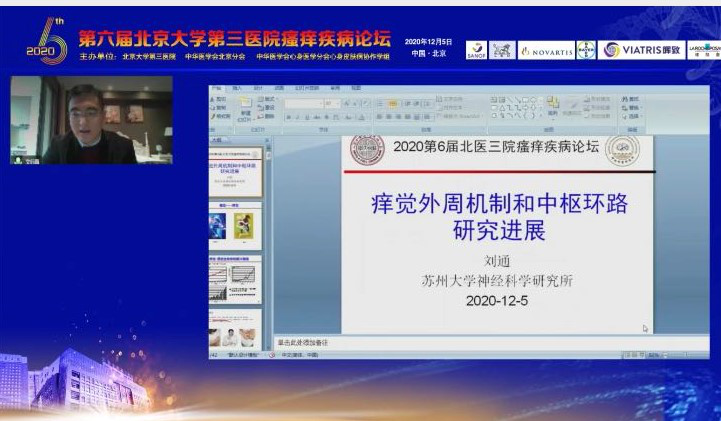Align text left in paragraph group

pos(379,117)
